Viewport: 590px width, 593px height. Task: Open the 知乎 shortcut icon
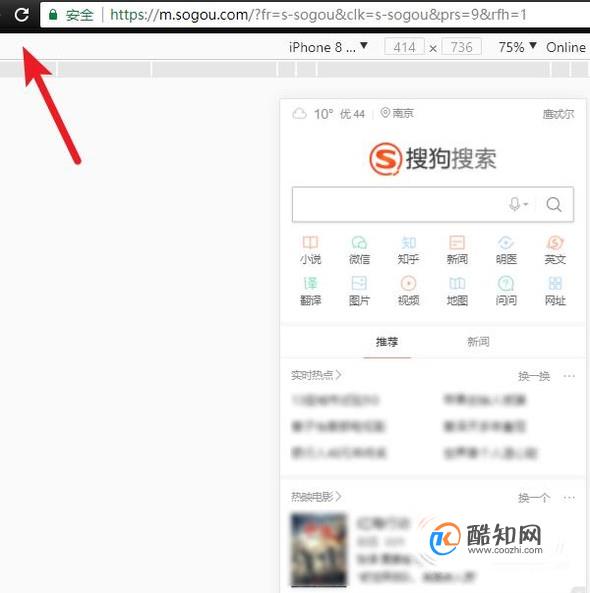pyautogui.click(x=408, y=250)
